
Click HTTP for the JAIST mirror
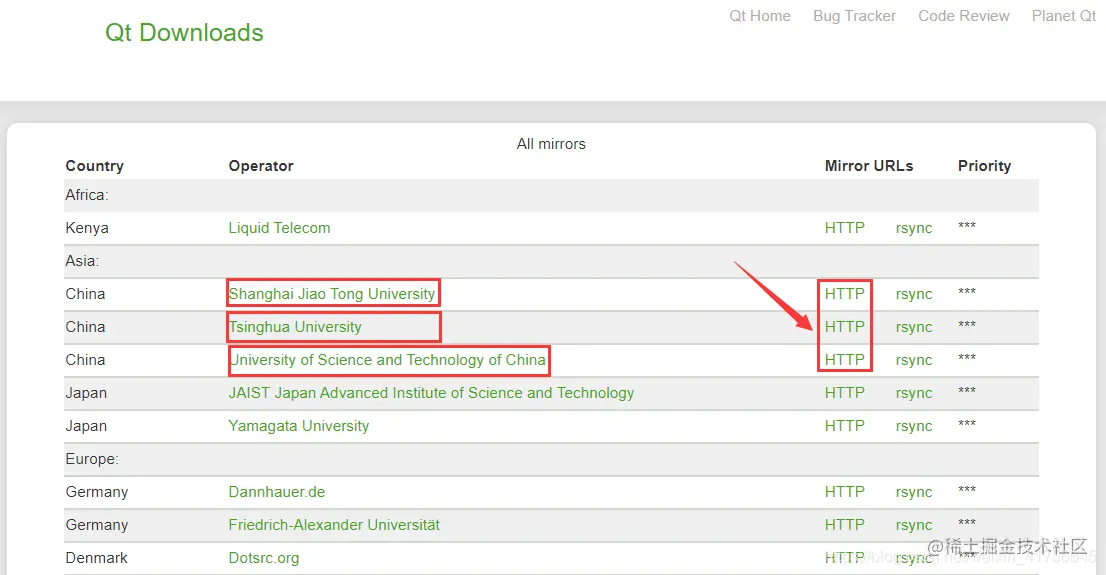coord(844,393)
